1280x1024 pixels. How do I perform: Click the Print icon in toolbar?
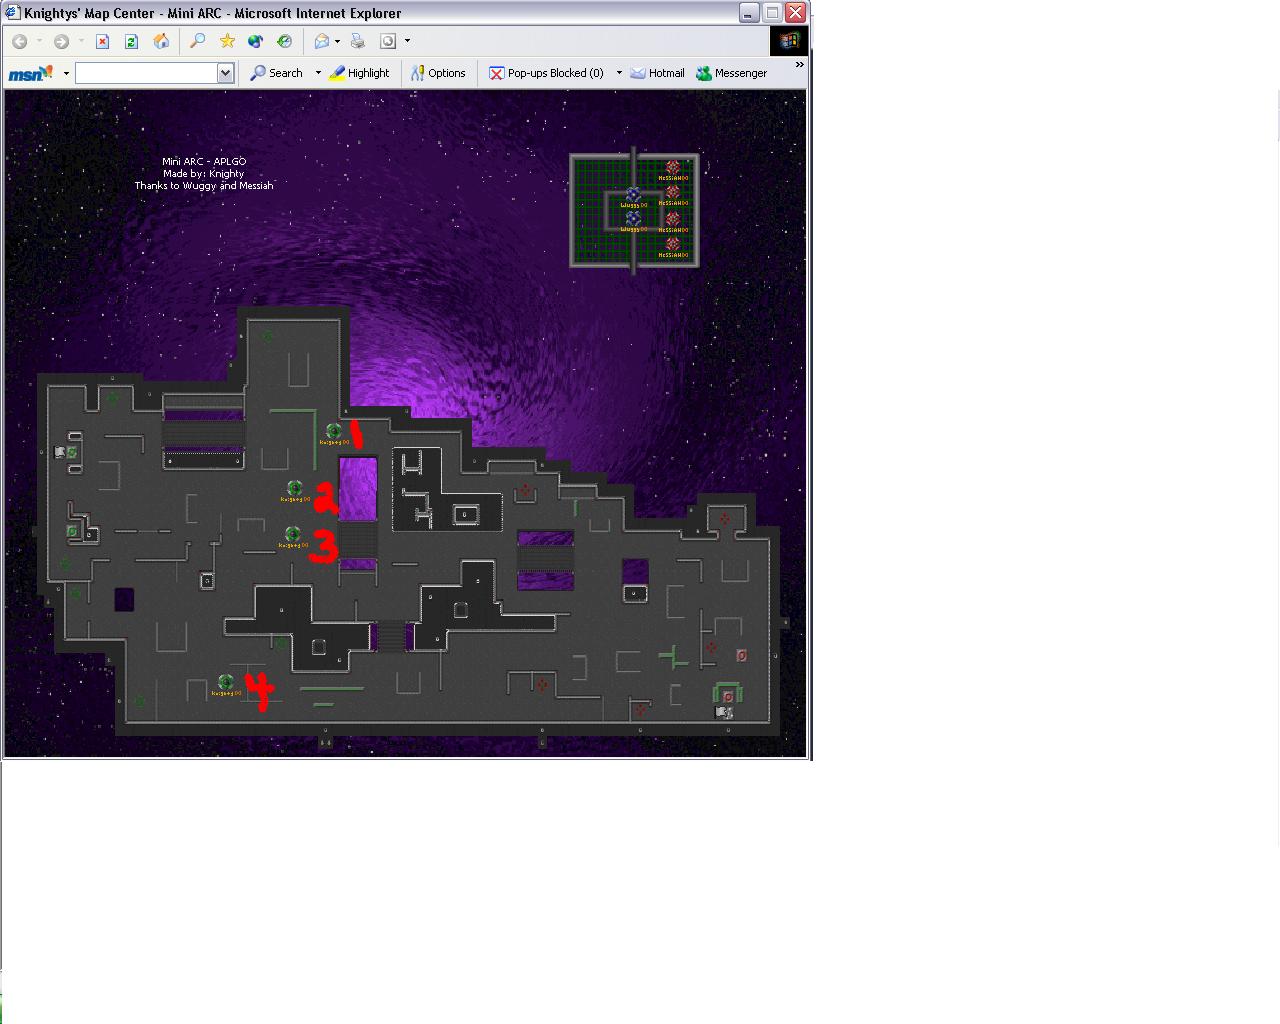pos(357,41)
